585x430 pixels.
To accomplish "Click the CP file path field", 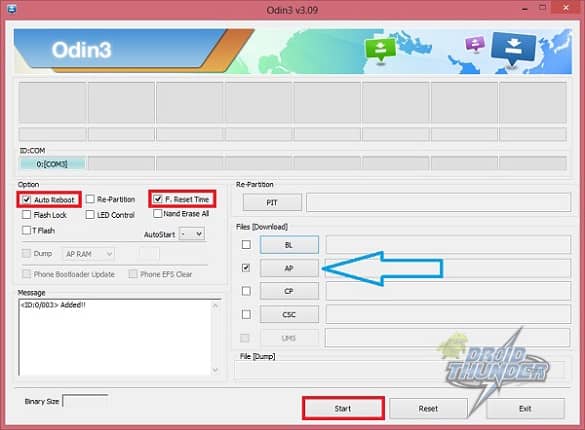I will pyautogui.click(x=448, y=291).
